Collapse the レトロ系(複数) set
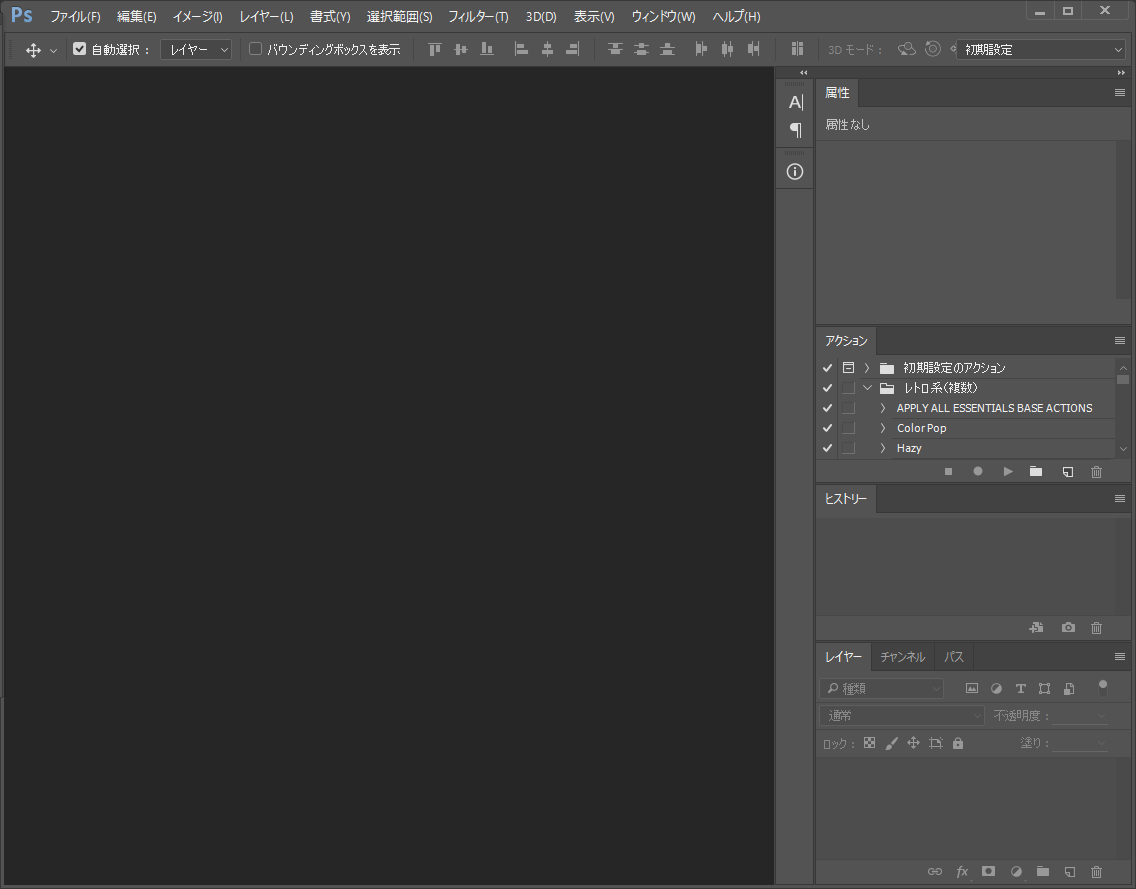Screen dimensions: 1136x889 [x=867, y=388]
